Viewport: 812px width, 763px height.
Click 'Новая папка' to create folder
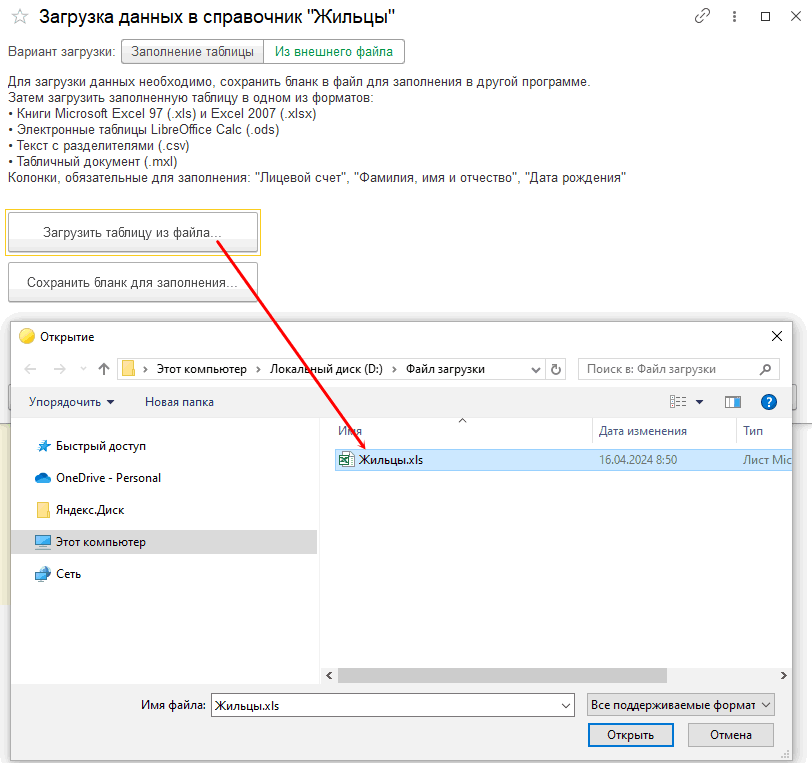(x=179, y=402)
